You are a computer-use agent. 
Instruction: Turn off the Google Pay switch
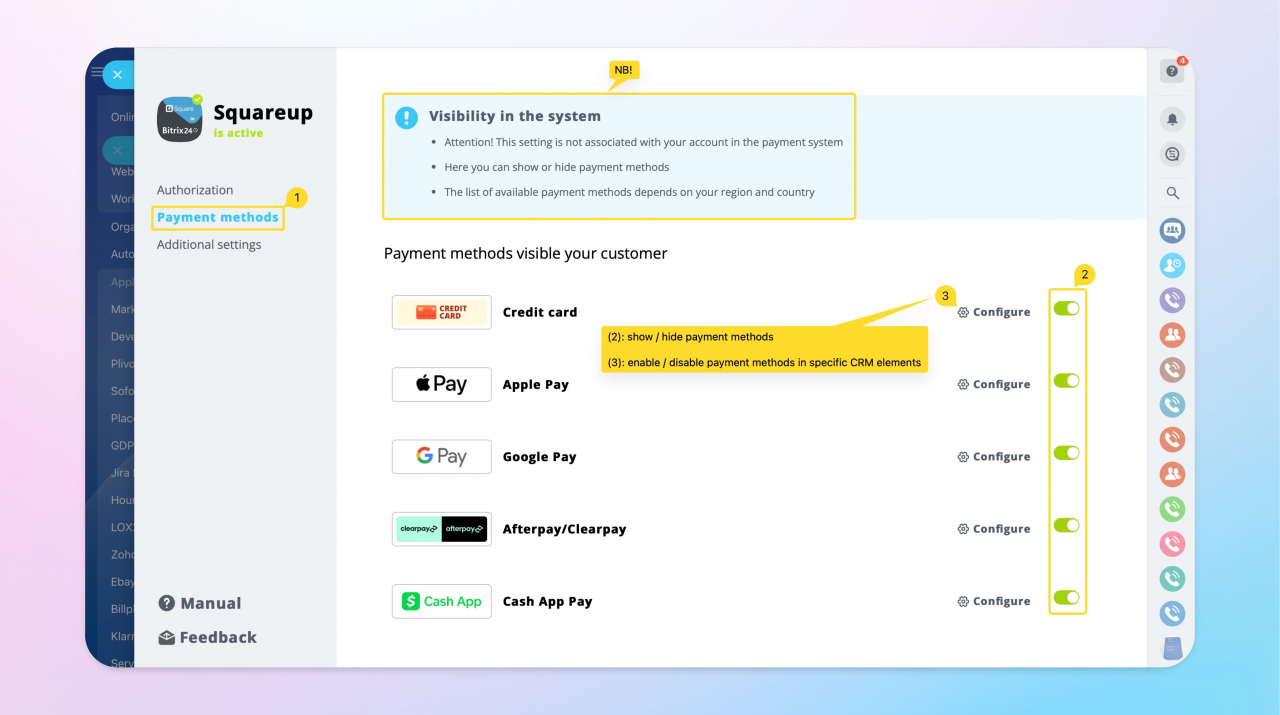[x=1066, y=452]
